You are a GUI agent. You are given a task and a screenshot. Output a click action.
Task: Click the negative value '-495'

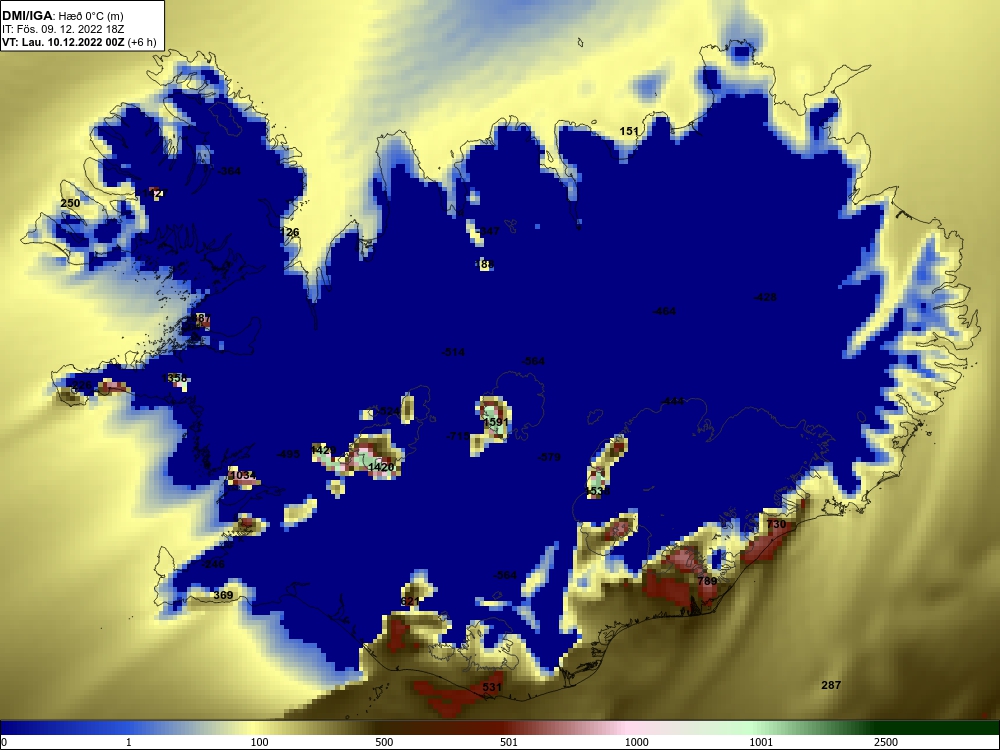288,454
